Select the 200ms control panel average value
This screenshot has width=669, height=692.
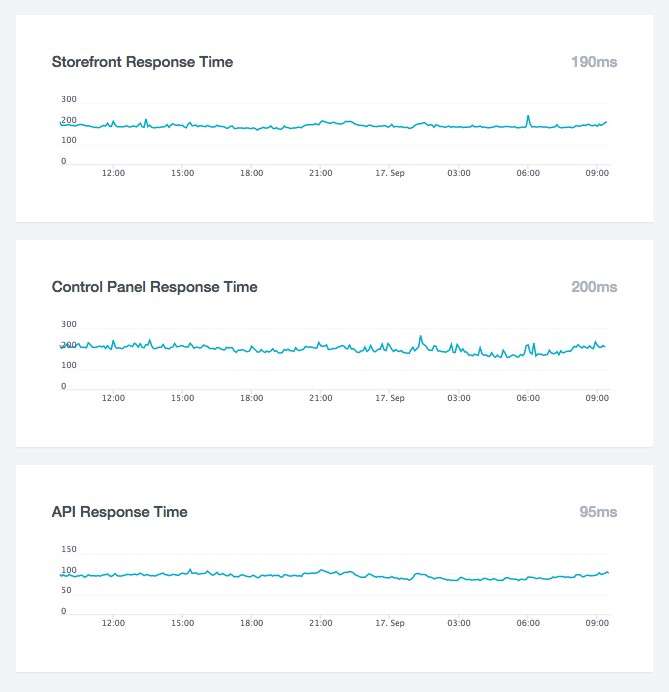point(594,287)
